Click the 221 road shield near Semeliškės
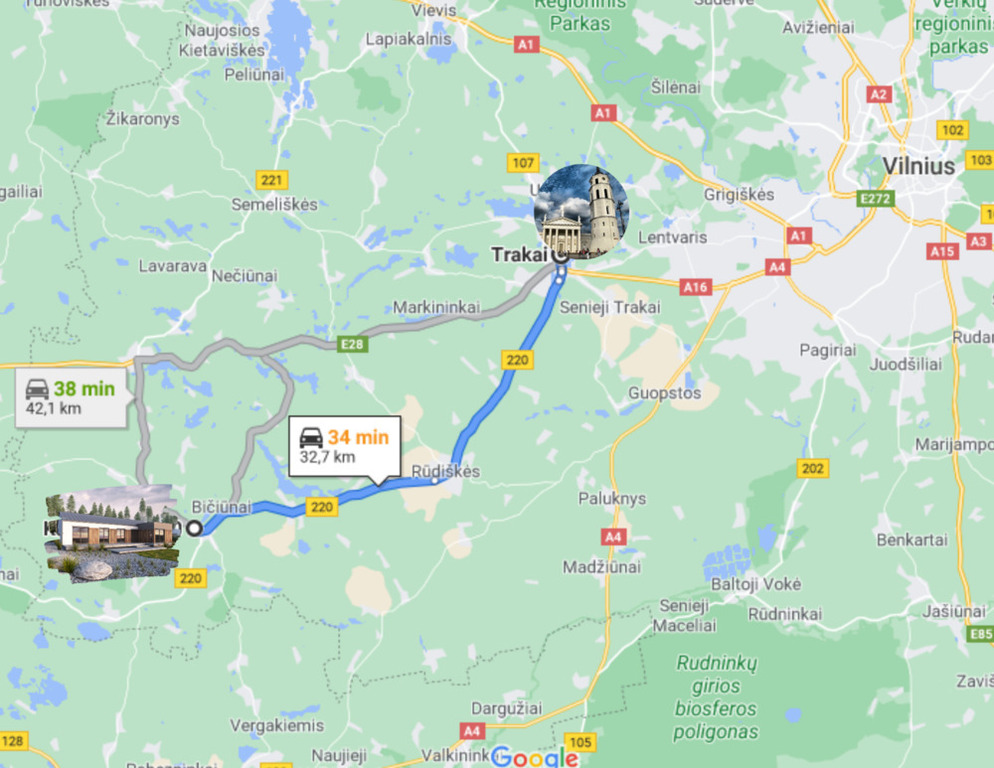This screenshot has height=768, width=994. [272, 180]
